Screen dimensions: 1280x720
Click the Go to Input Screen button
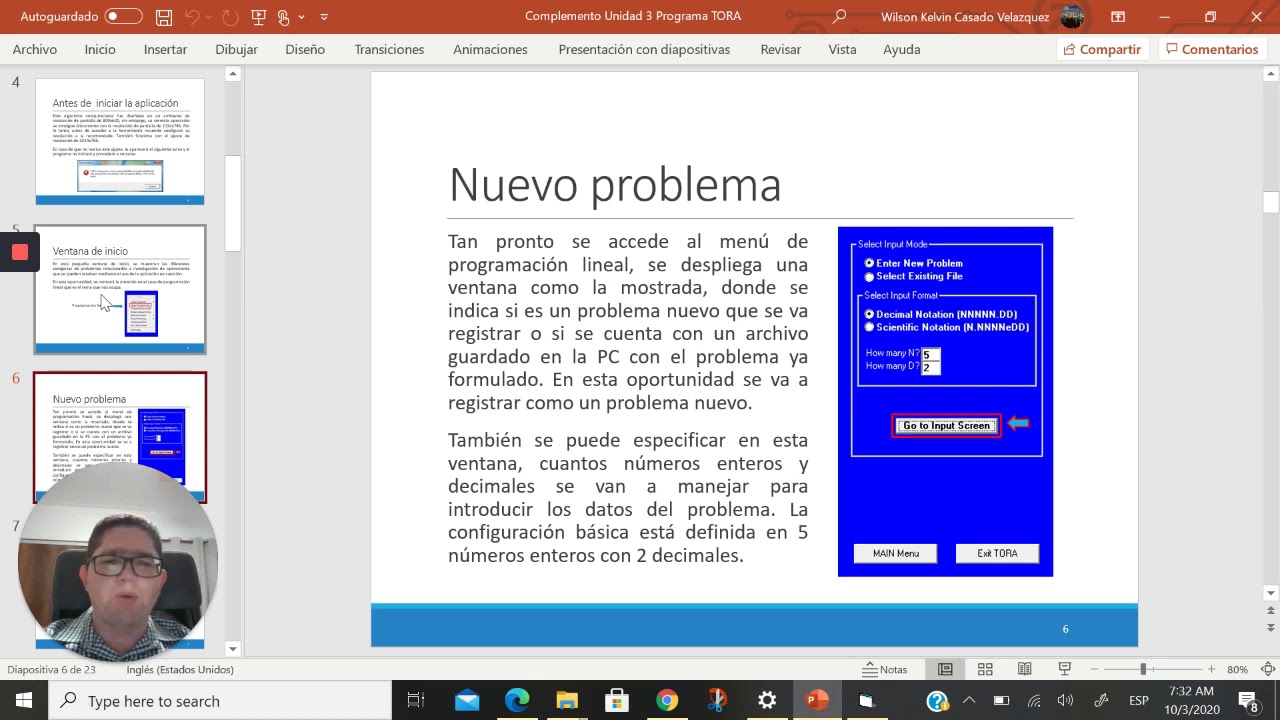click(x=946, y=426)
